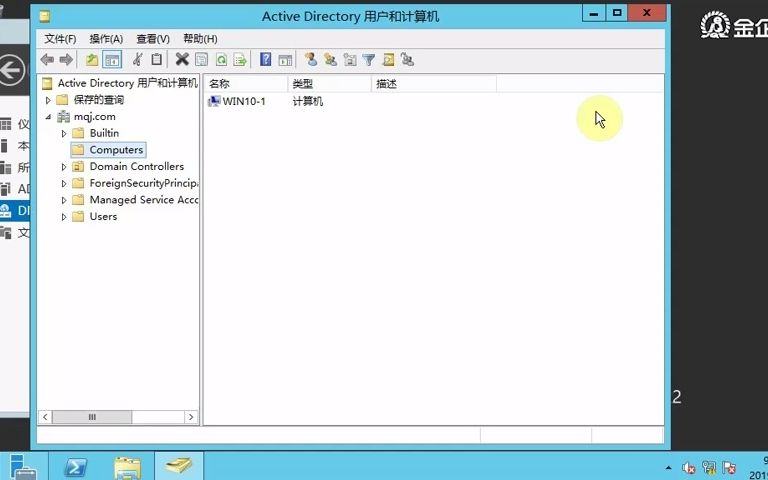Create a new user with the toolbar icon

coord(311,60)
